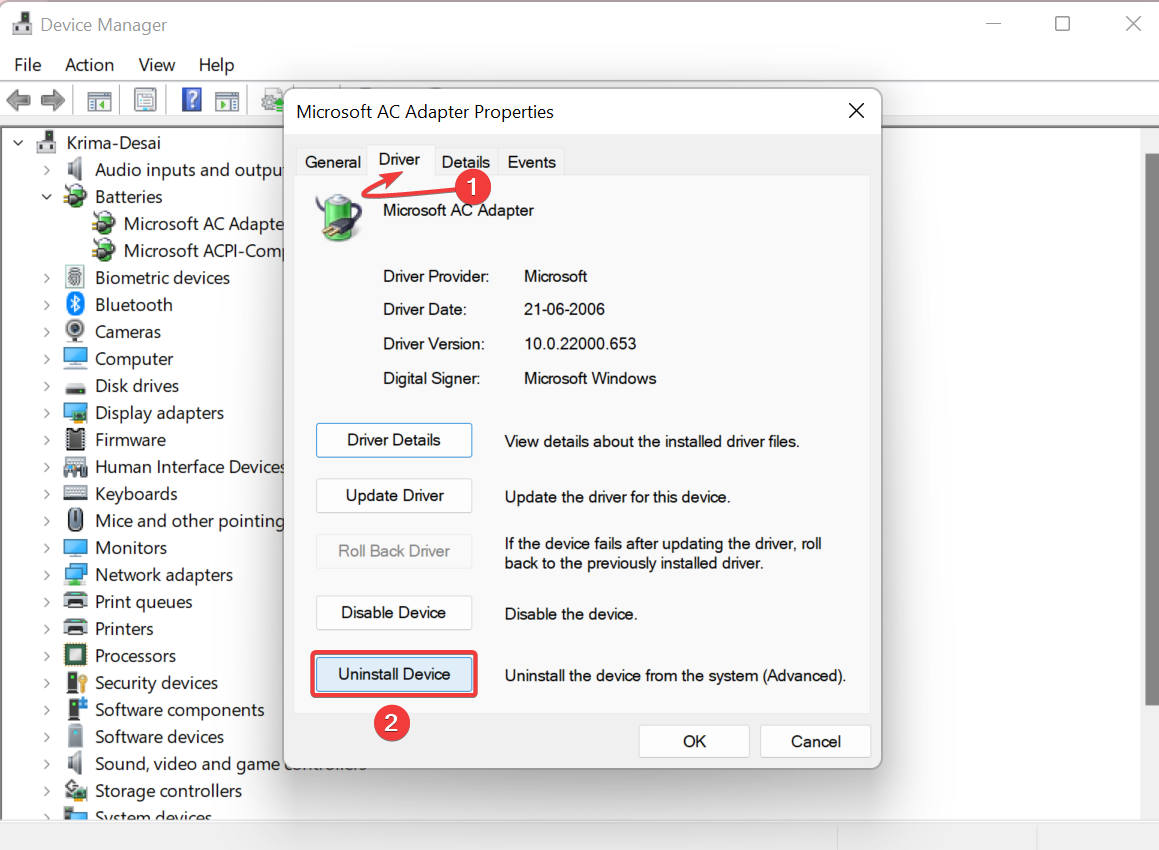
Task: Click the Processors category icon
Action: pos(75,655)
